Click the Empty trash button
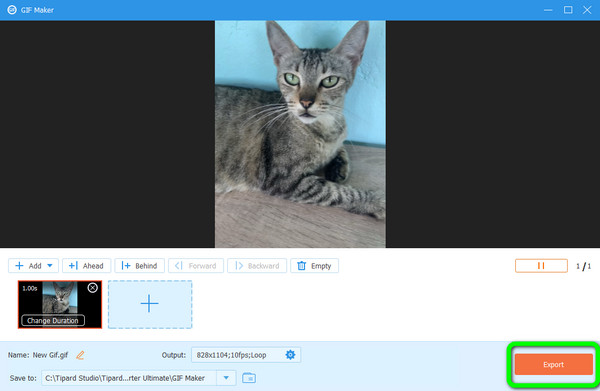The width and height of the screenshot is (600, 391). (315, 266)
